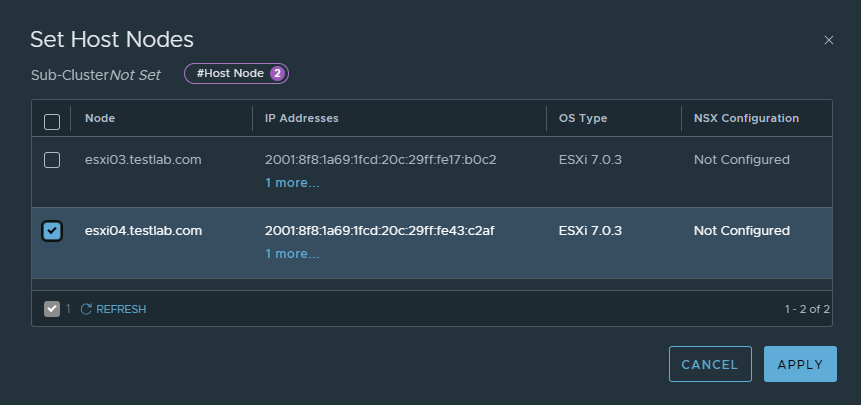Viewport: 861px width, 405px height.
Task: Sort by the IP Addresses column header
Action: pyautogui.click(x=301, y=118)
